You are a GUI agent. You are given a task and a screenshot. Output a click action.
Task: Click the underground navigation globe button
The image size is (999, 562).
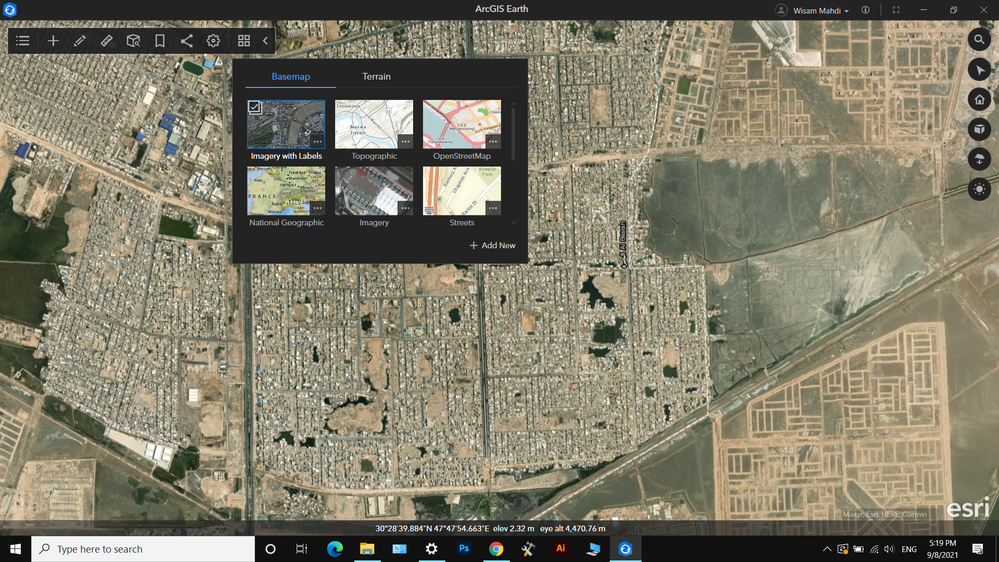point(979,159)
